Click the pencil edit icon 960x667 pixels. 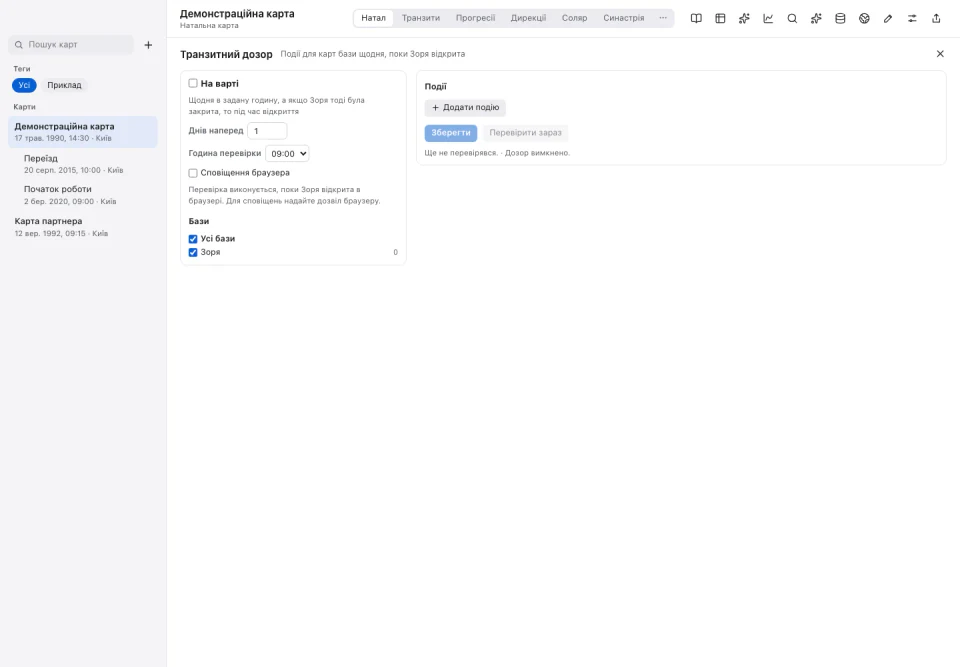click(888, 18)
